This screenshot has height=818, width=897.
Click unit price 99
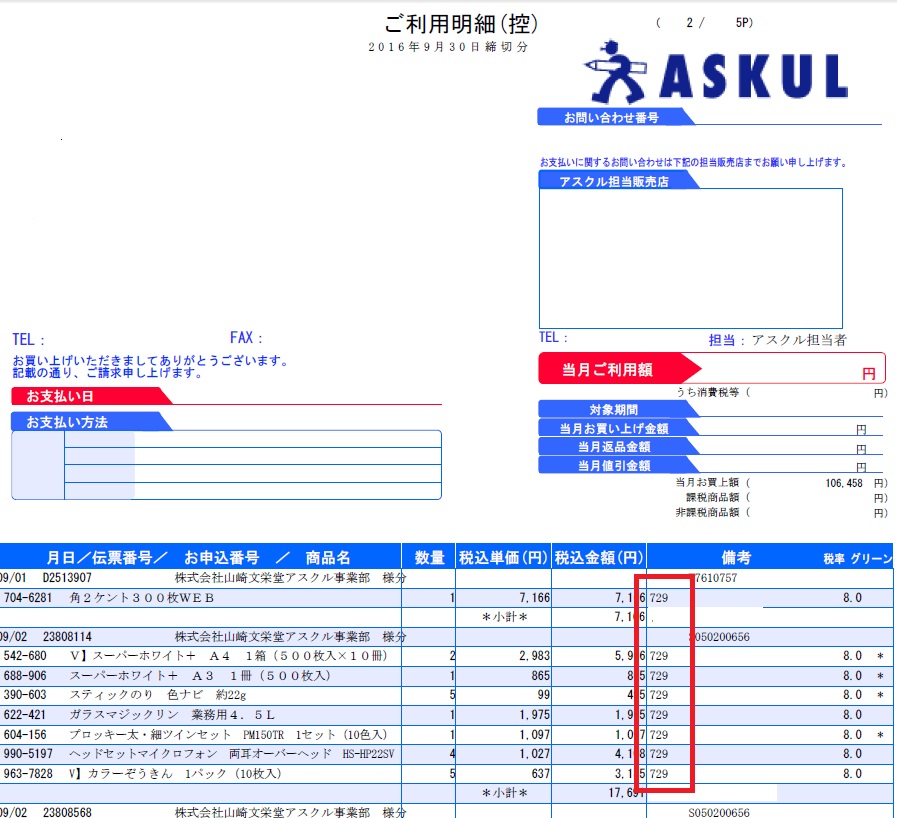[x=543, y=694]
